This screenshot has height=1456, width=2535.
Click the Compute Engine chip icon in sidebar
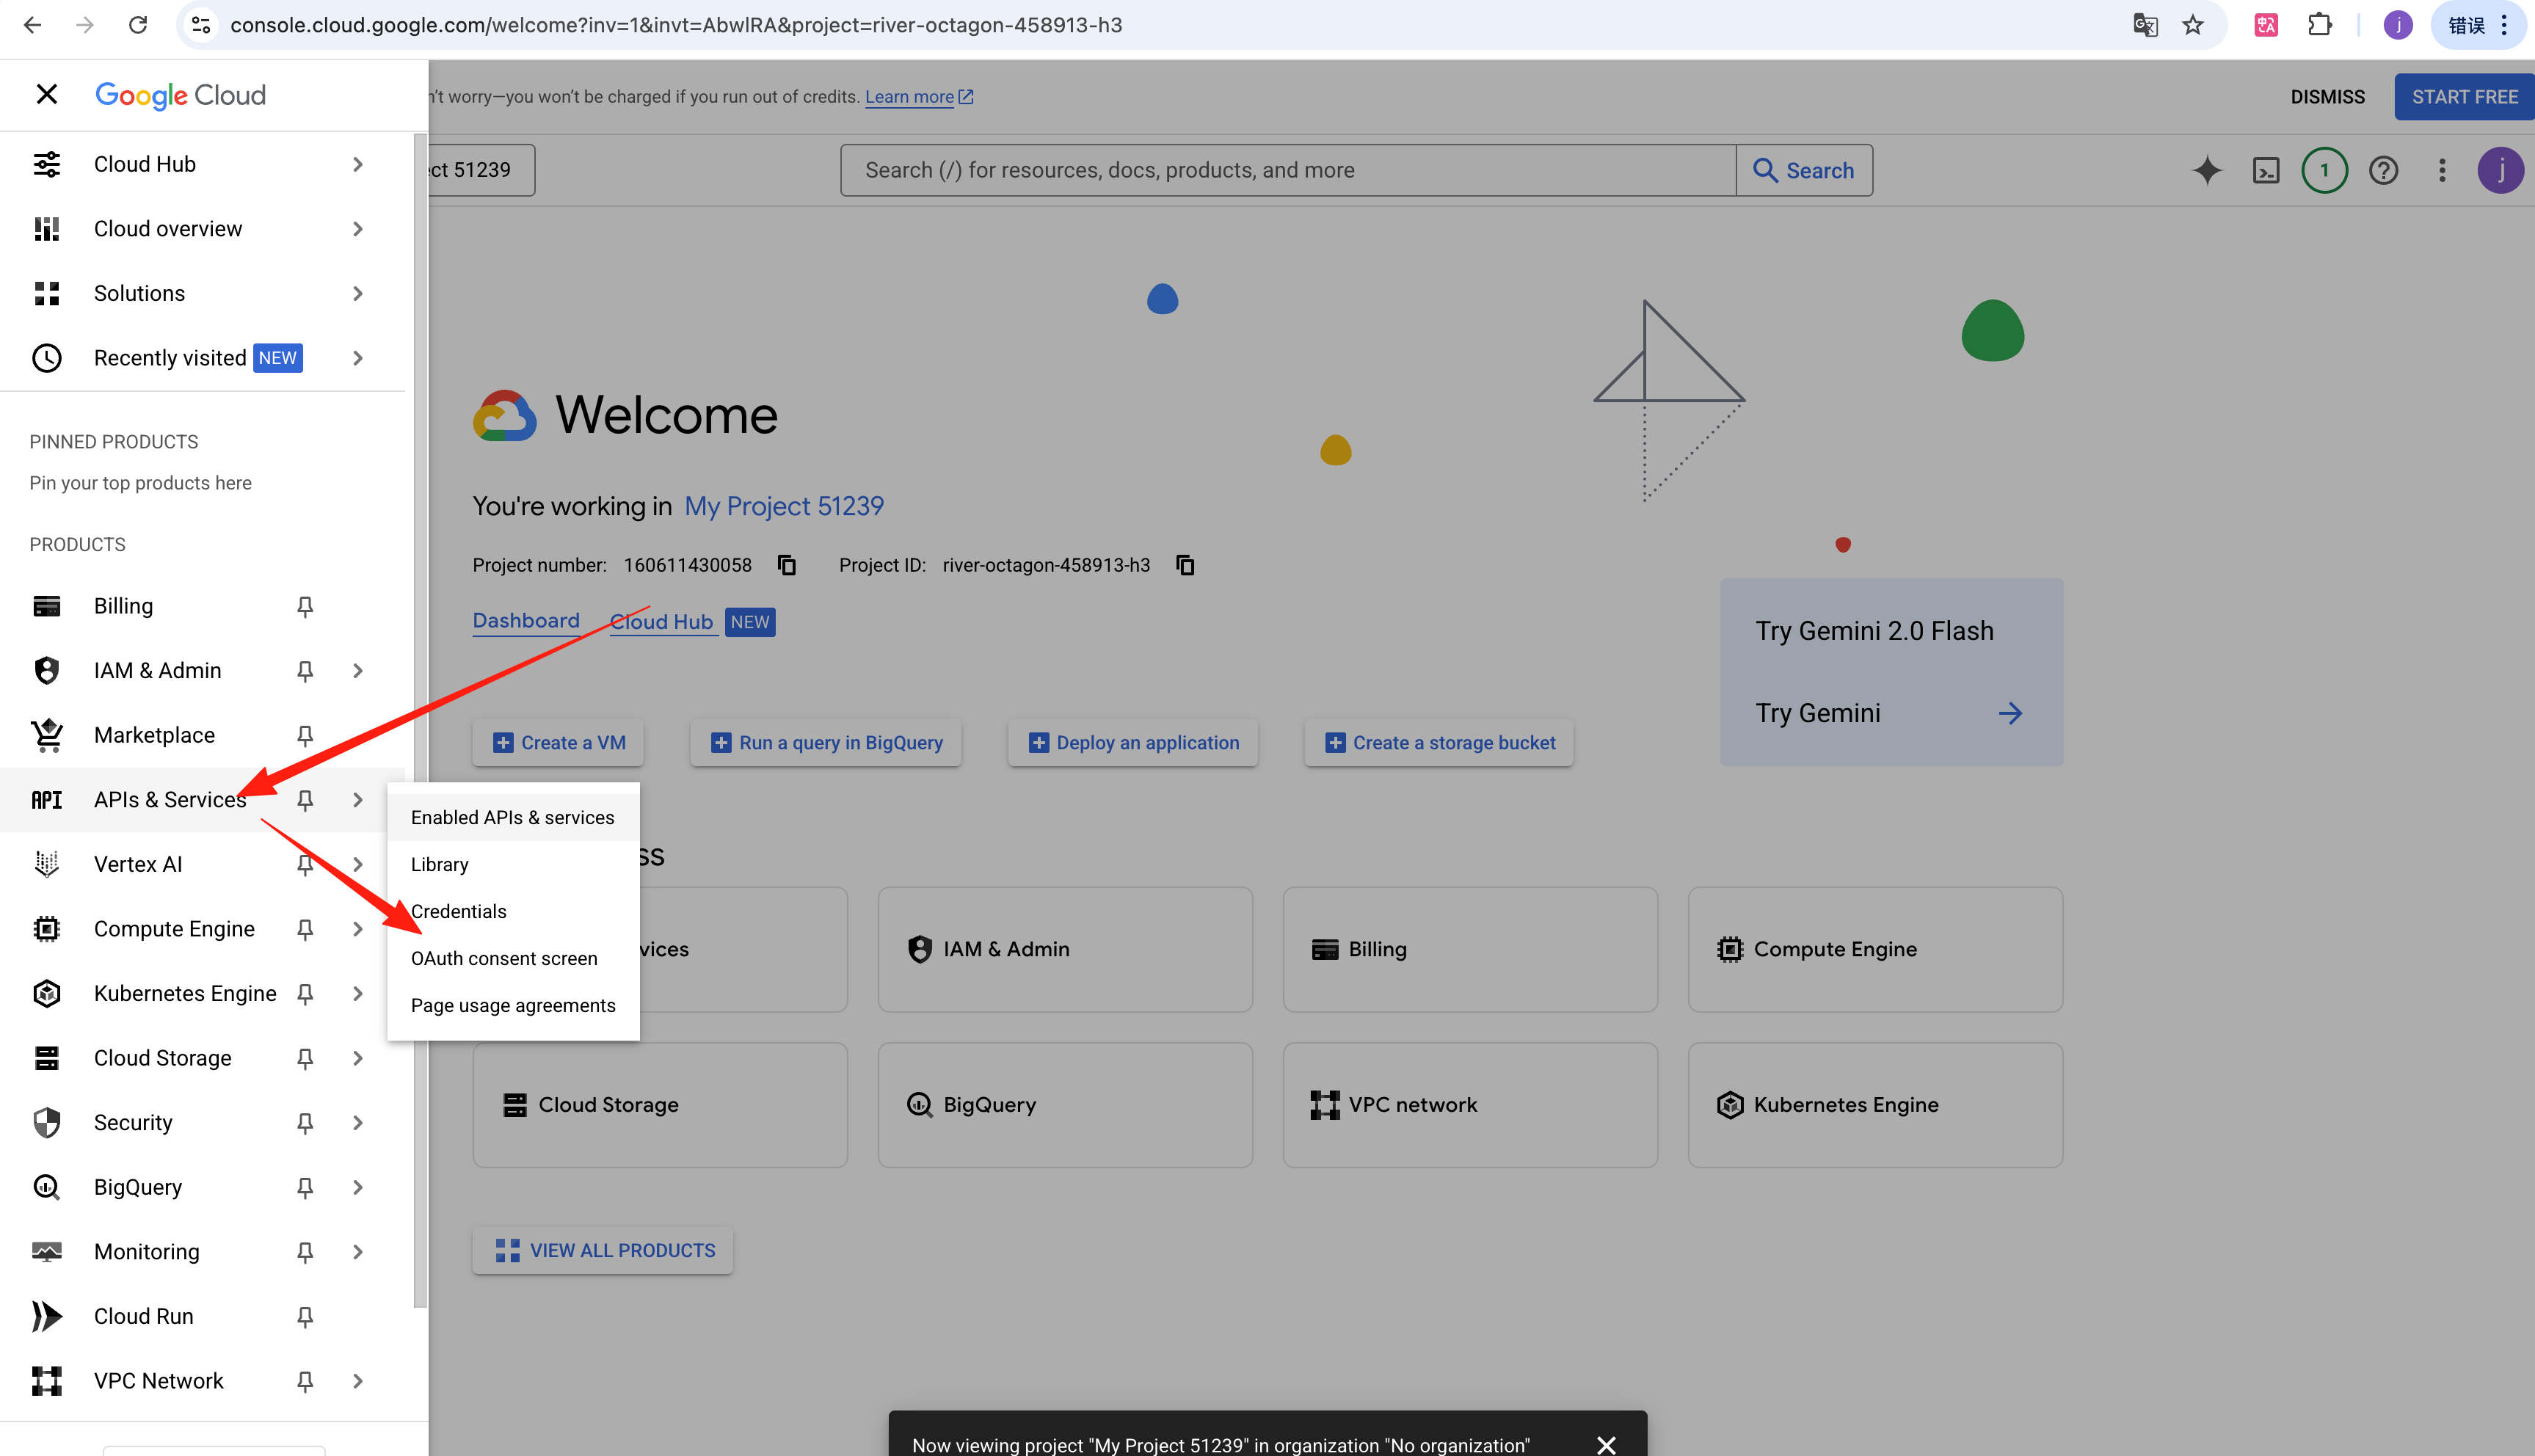pyautogui.click(x=46, y=929)
